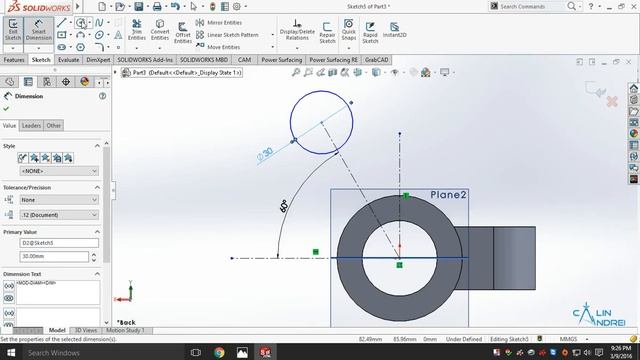Click the 30.00mm value field
The width and height of the screenshot is (640, 360).
pyautogui.click(x=54, y=256)
